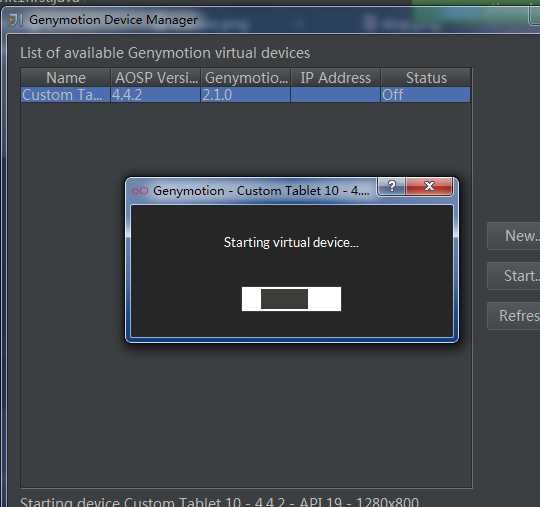Screen dimensions: 540x507
Task: Sort by AOSP Version column header
Action: pos(155,77)
